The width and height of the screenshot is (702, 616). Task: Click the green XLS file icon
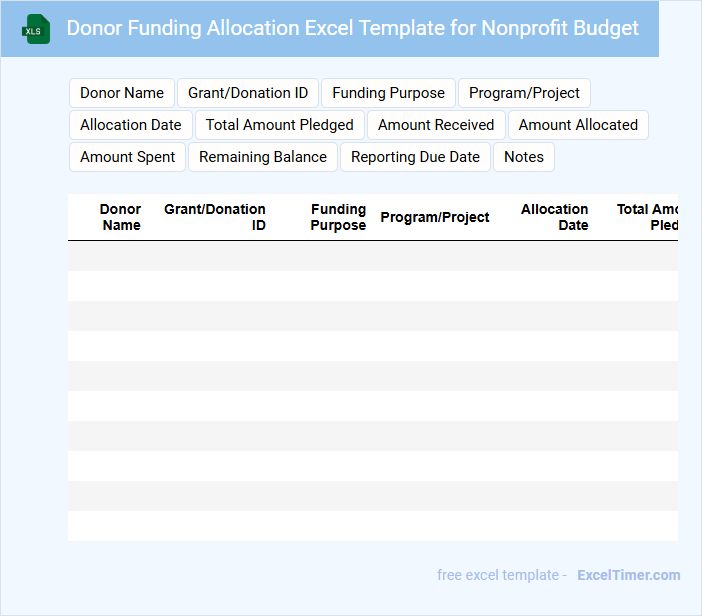click(x=37, y=29)
